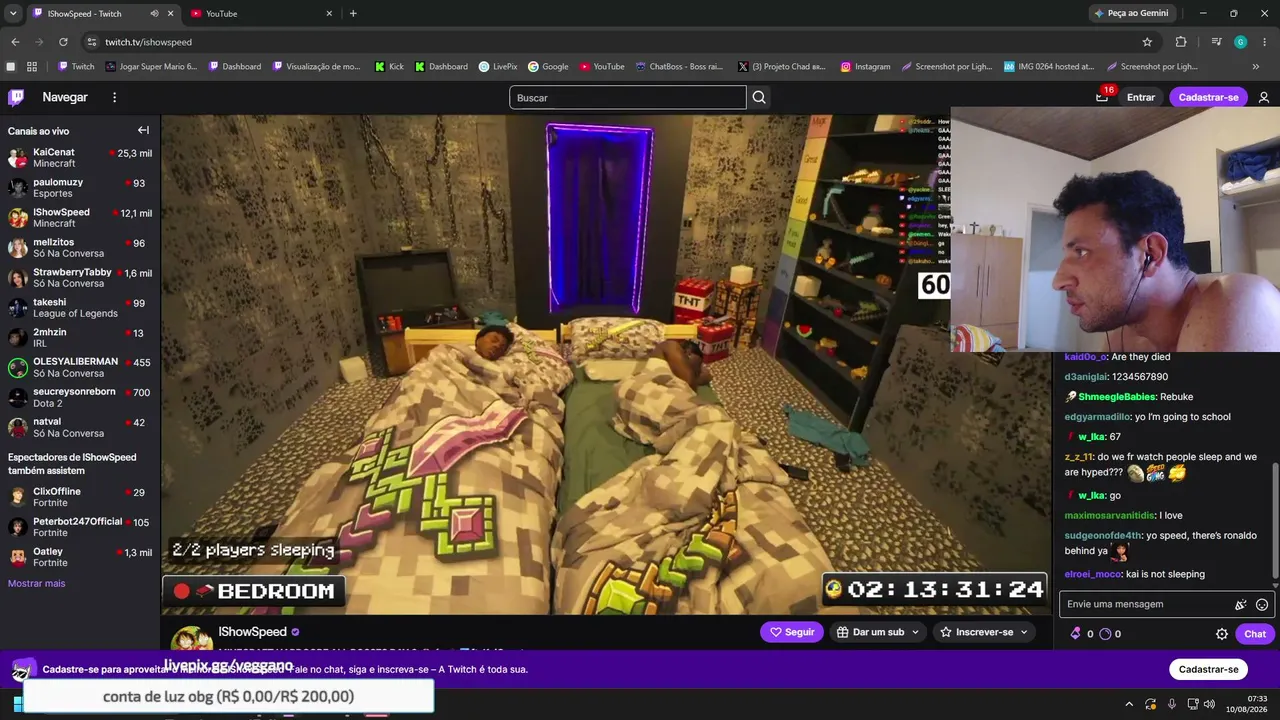
Task: Open the ChatBoss bookmark
Action: (x=679, y=67)
